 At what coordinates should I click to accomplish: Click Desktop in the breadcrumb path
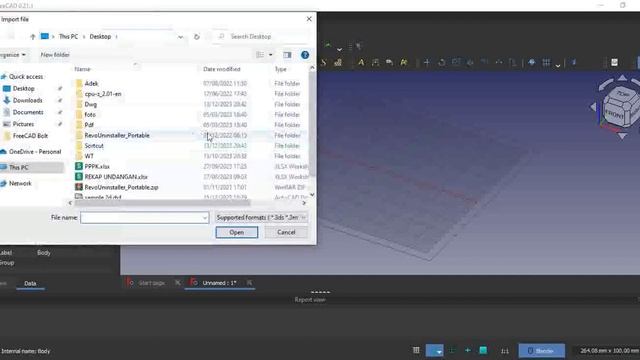100,37
